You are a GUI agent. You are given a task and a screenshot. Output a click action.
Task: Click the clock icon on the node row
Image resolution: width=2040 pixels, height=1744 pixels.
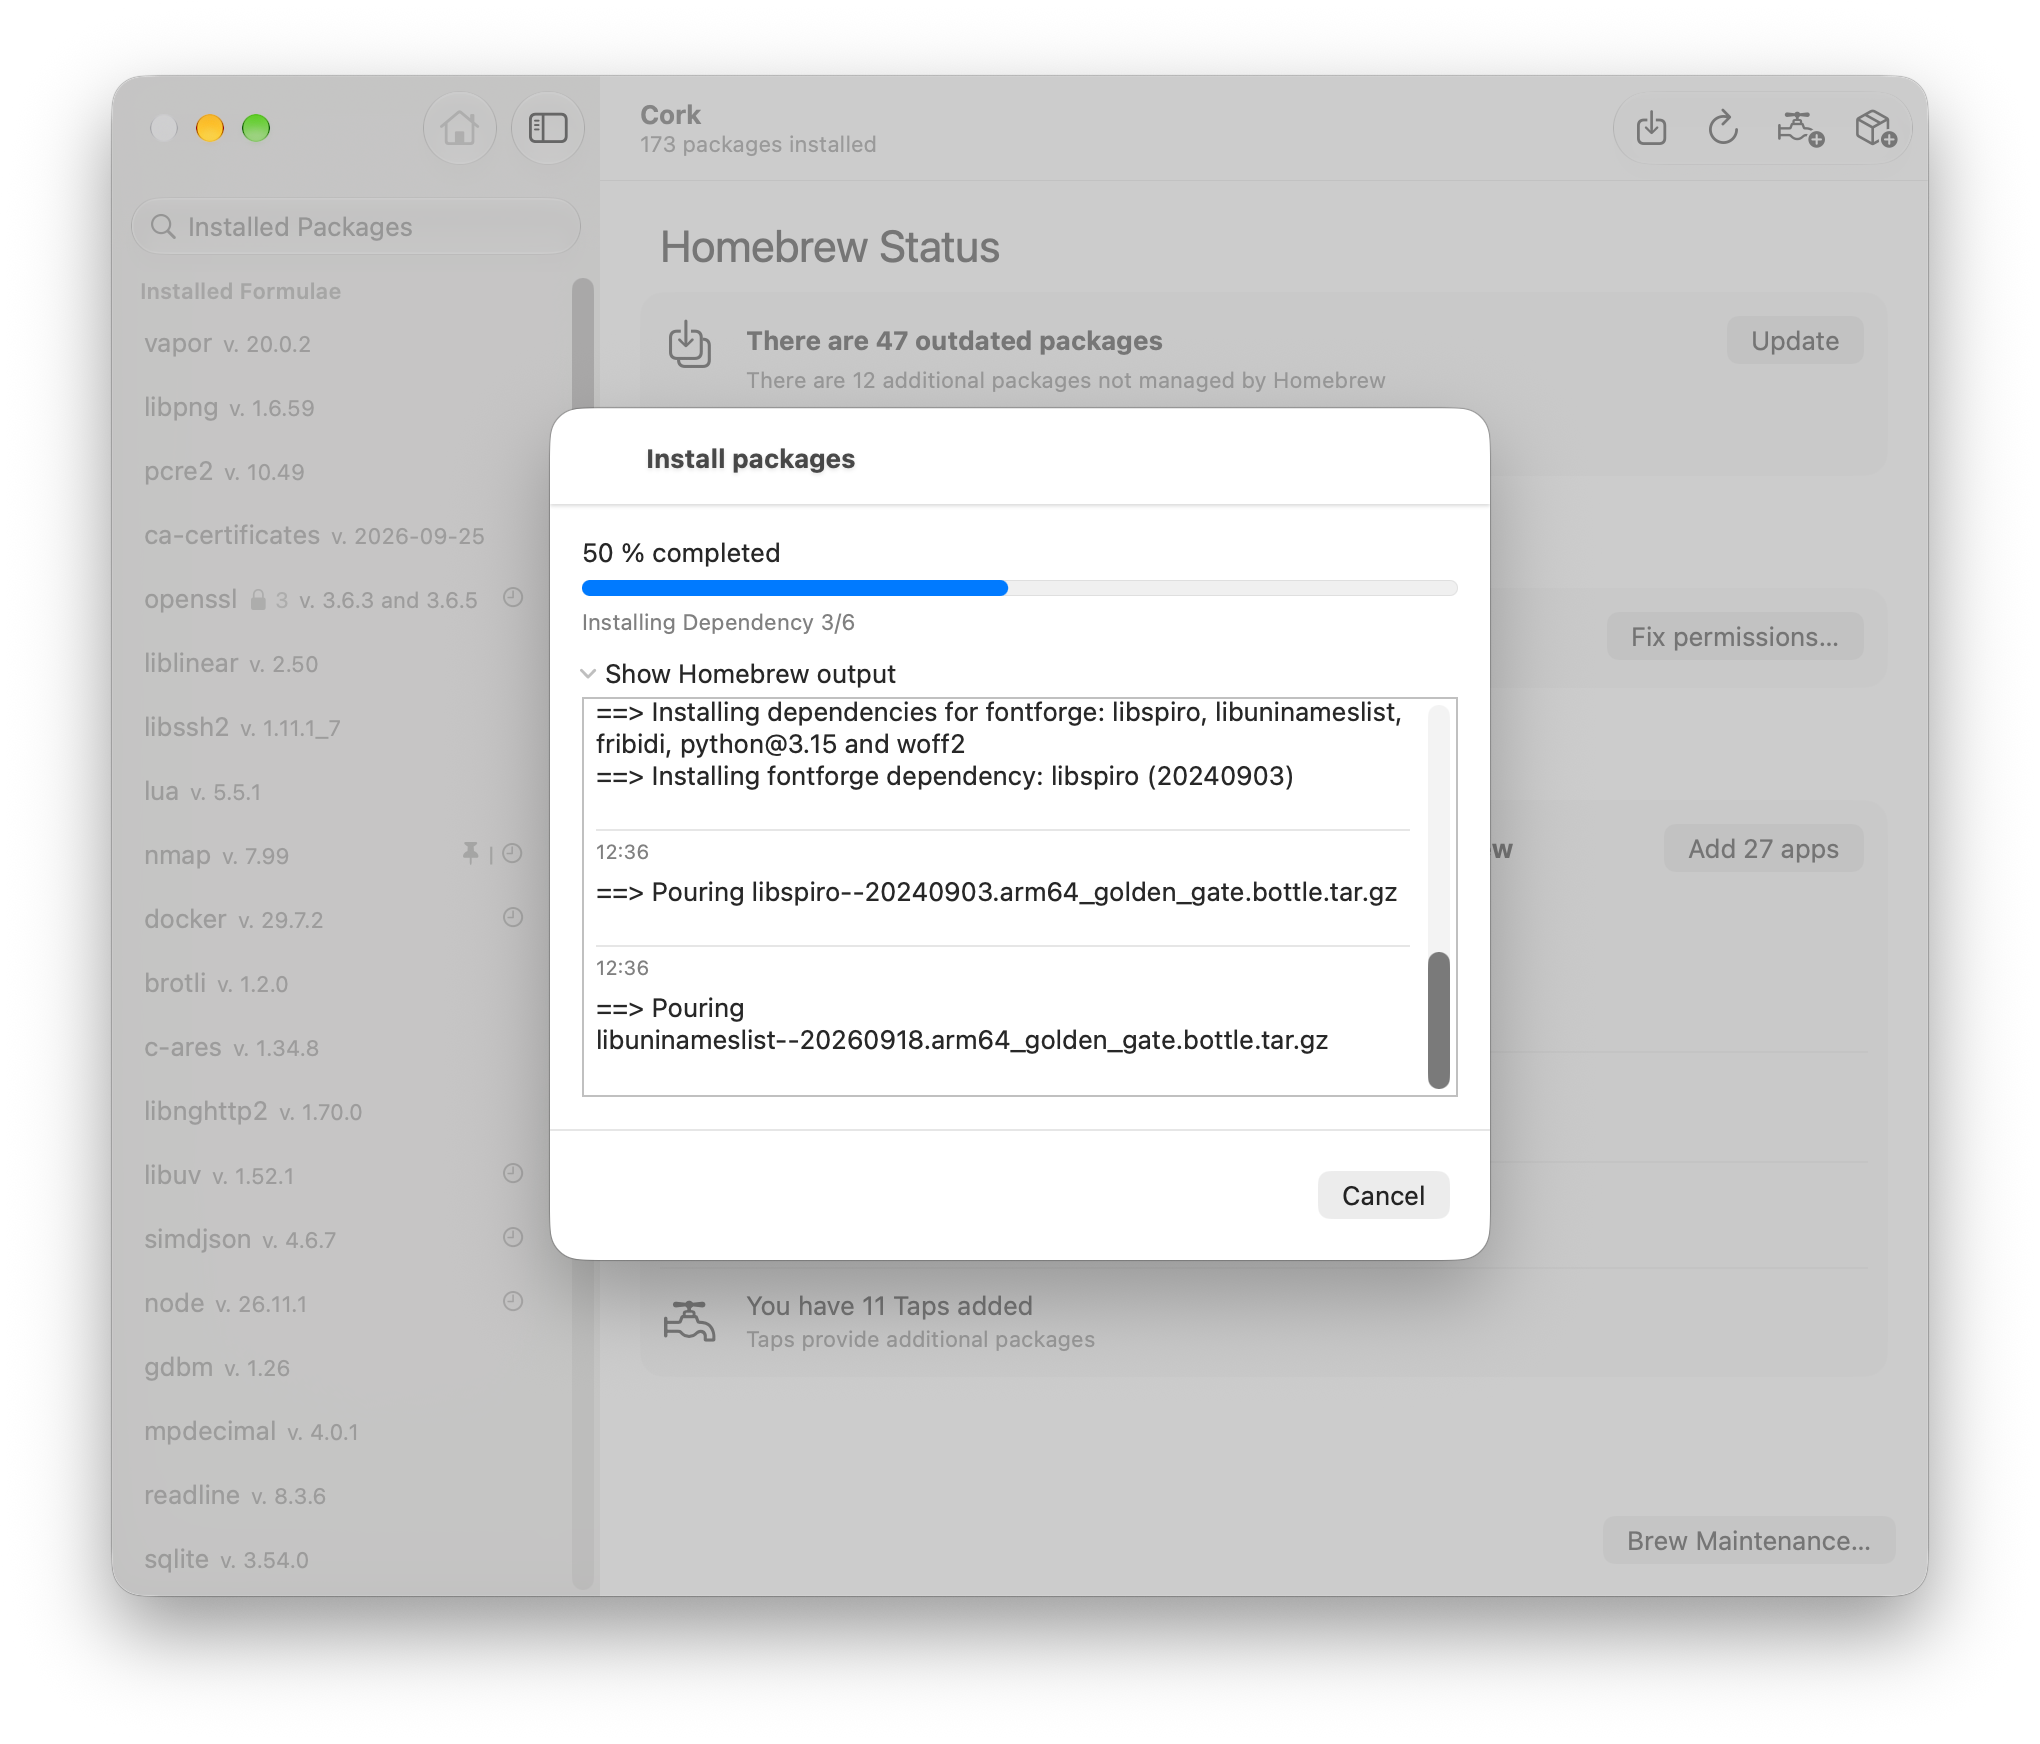513,1301
